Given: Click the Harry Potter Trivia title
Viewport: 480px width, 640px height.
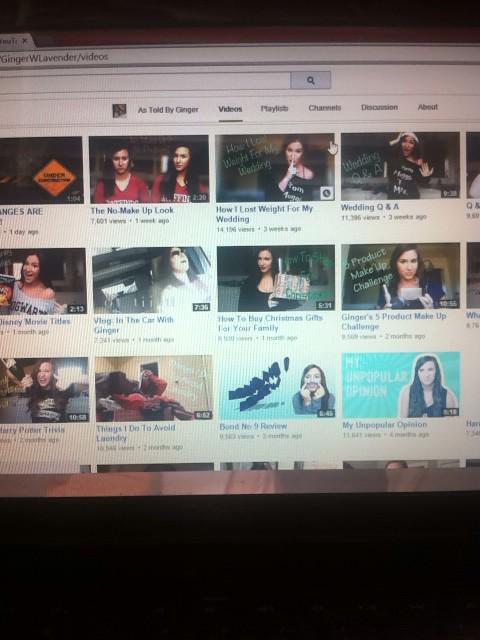Looking at the screenshot, I should (x=33, y=430).
